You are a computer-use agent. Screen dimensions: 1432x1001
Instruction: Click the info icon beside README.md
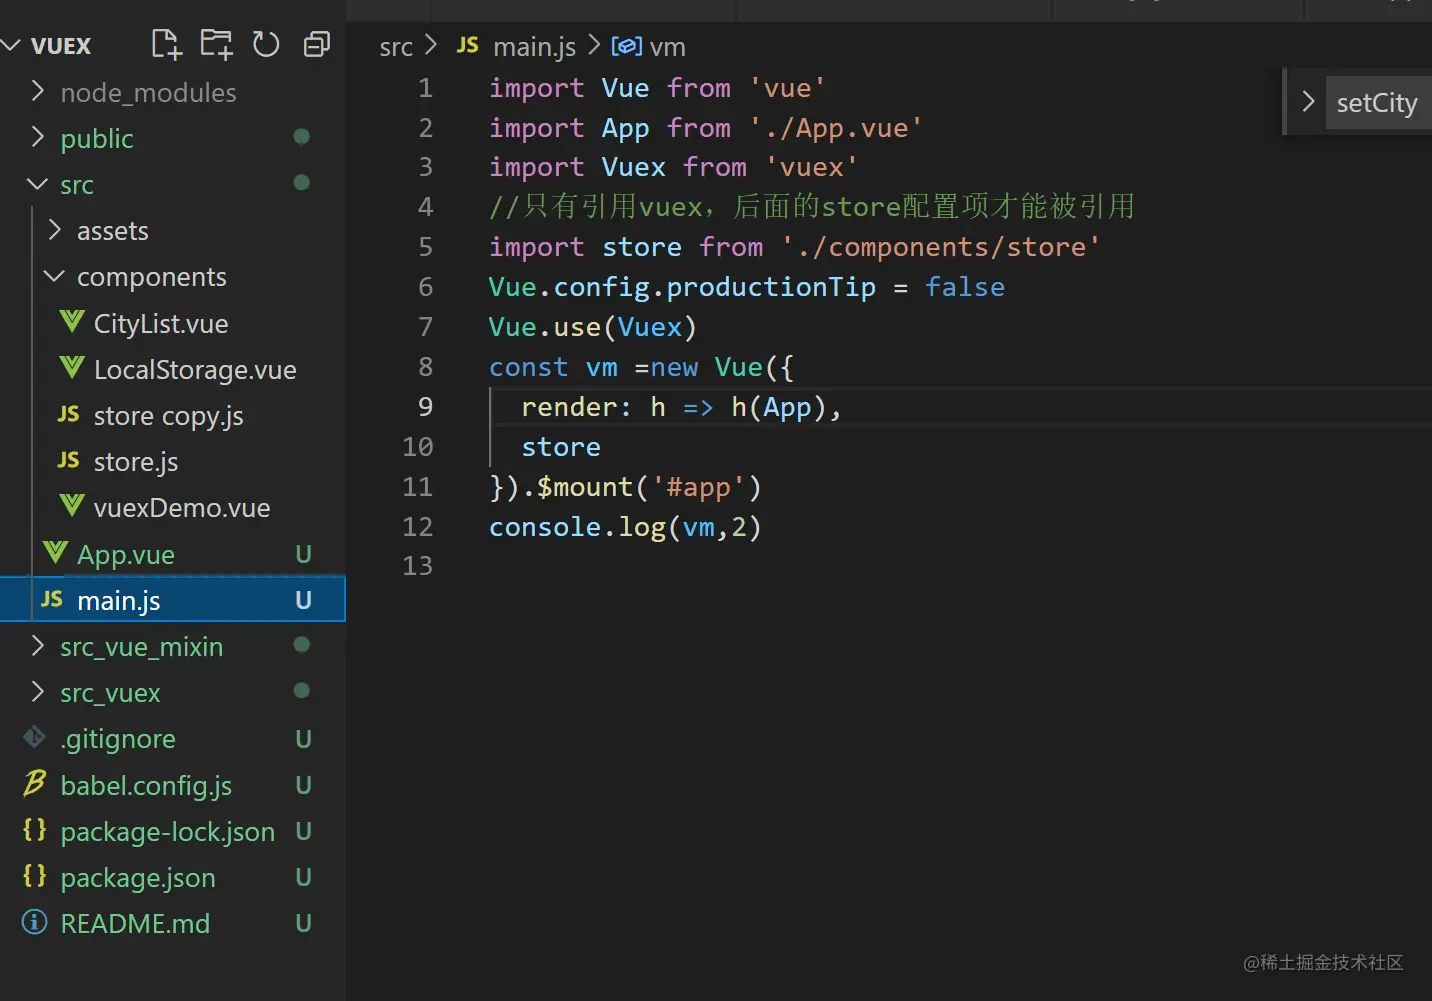(35, 922)
